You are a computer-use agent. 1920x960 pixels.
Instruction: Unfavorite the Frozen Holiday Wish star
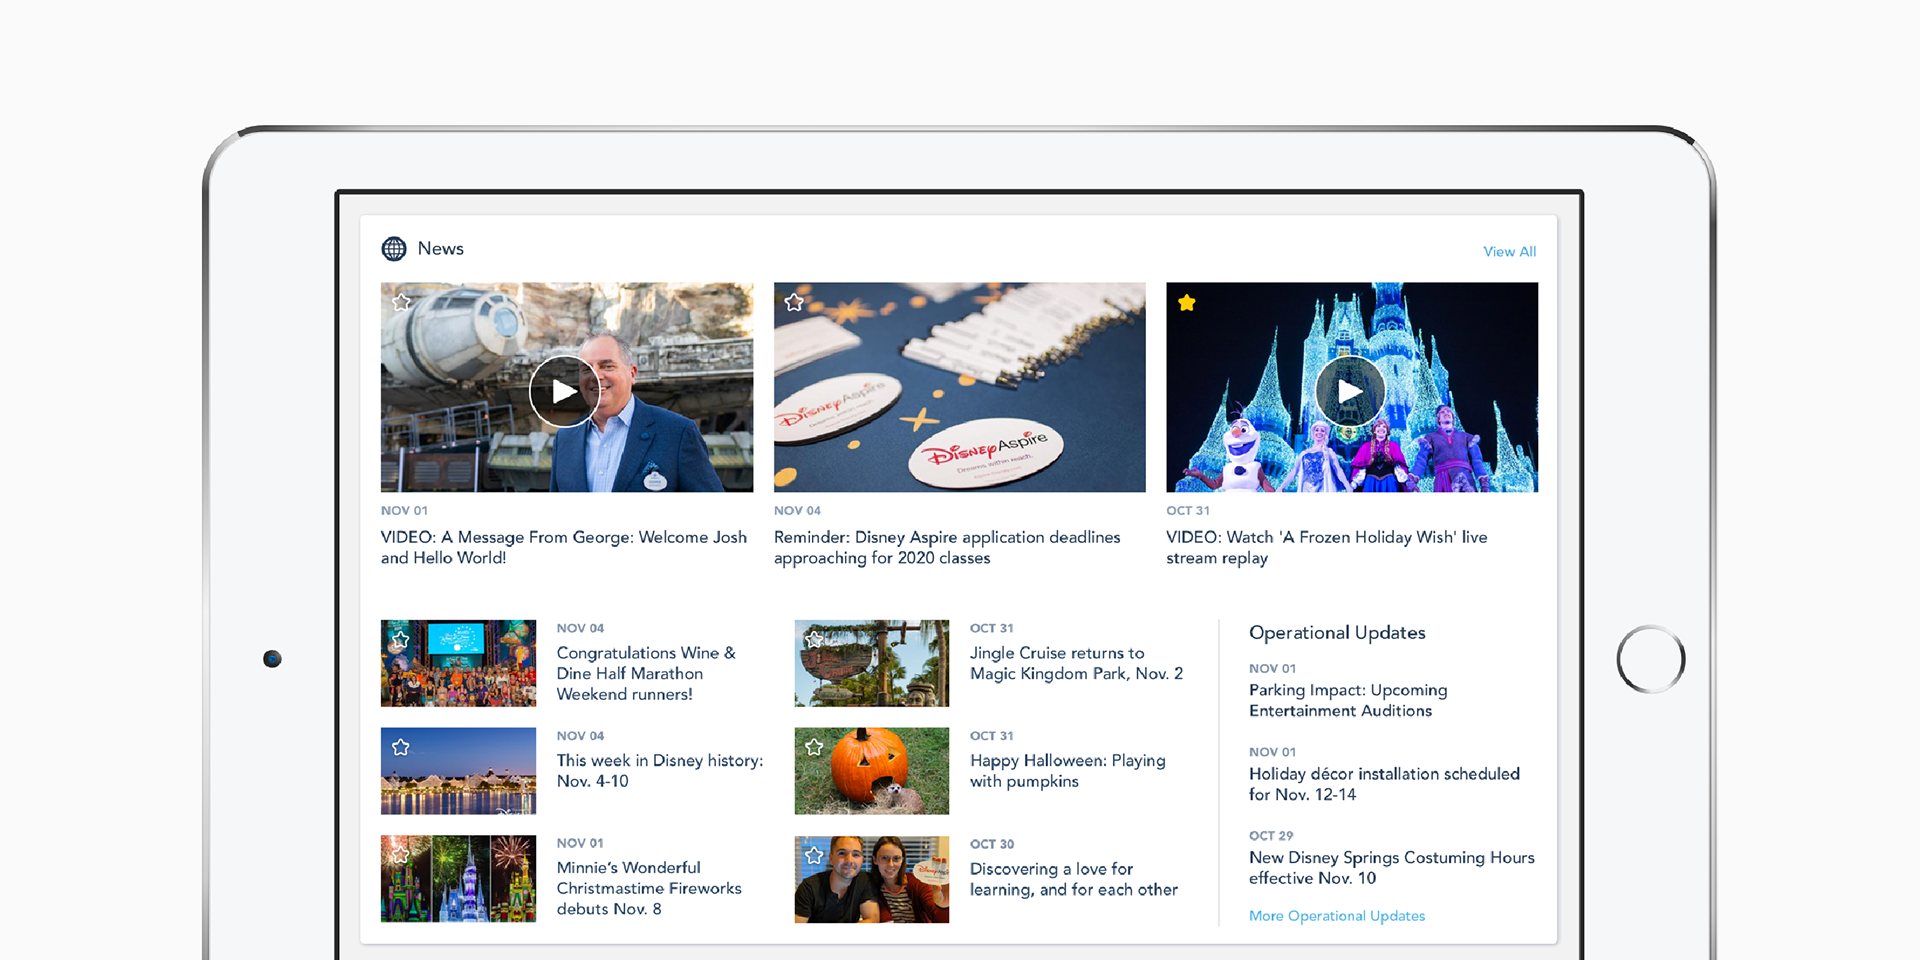pos(1187,302)
